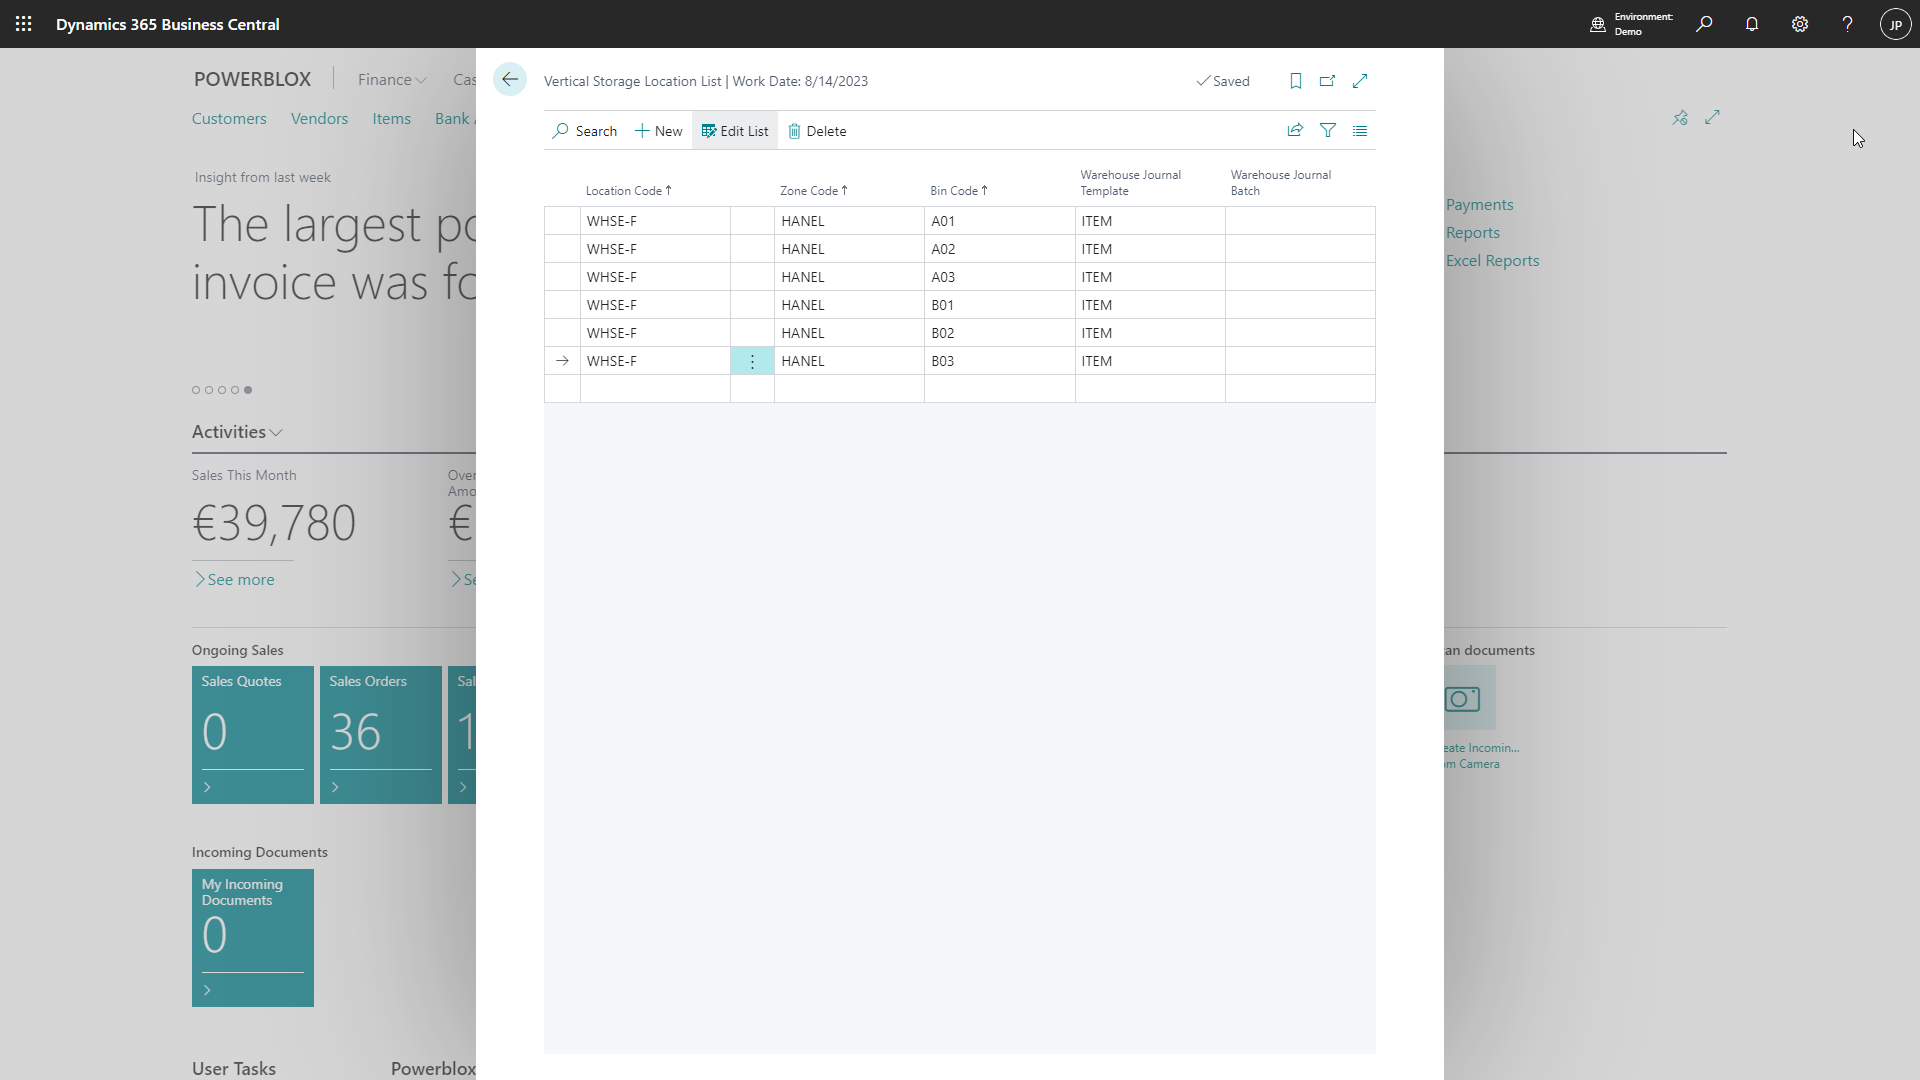Viewport: 1920px width, 1080px height.
Task: Select the Bin Code A02 cell
Action: click(x=1000, y=249)
